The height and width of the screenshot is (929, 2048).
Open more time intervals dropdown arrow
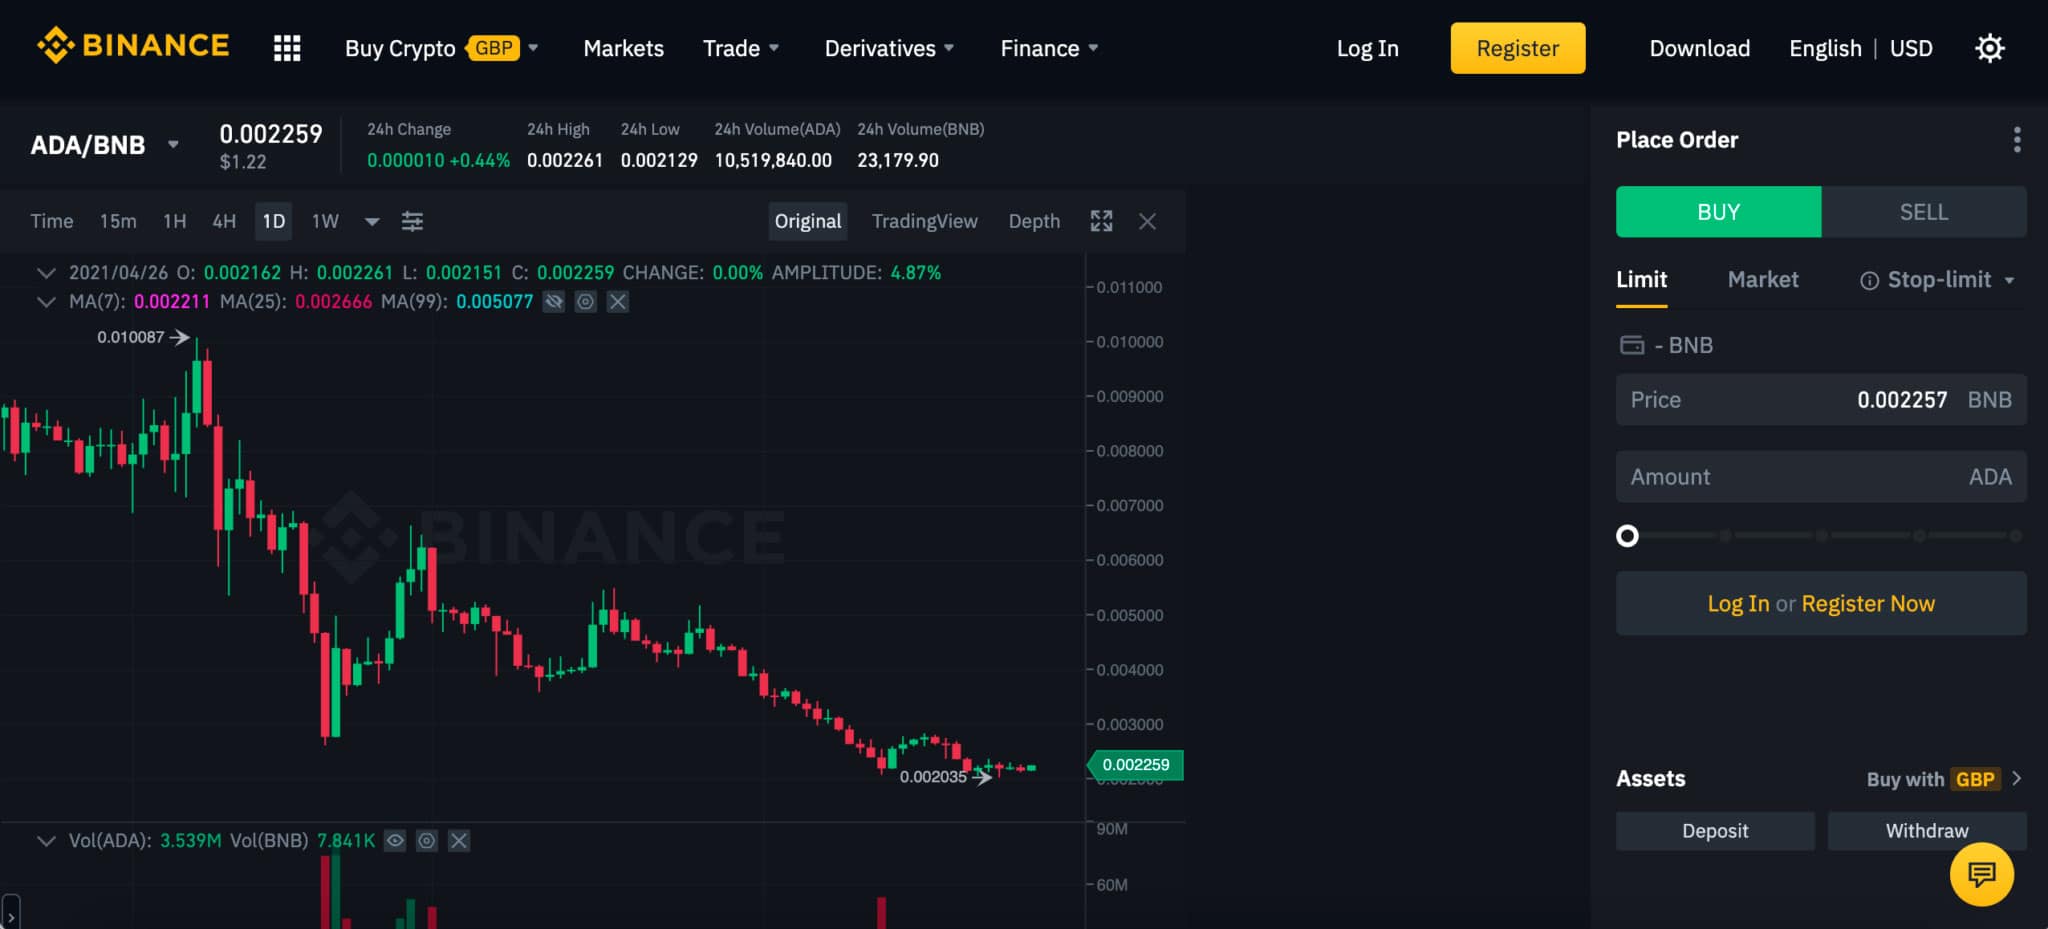click(372, 221)
